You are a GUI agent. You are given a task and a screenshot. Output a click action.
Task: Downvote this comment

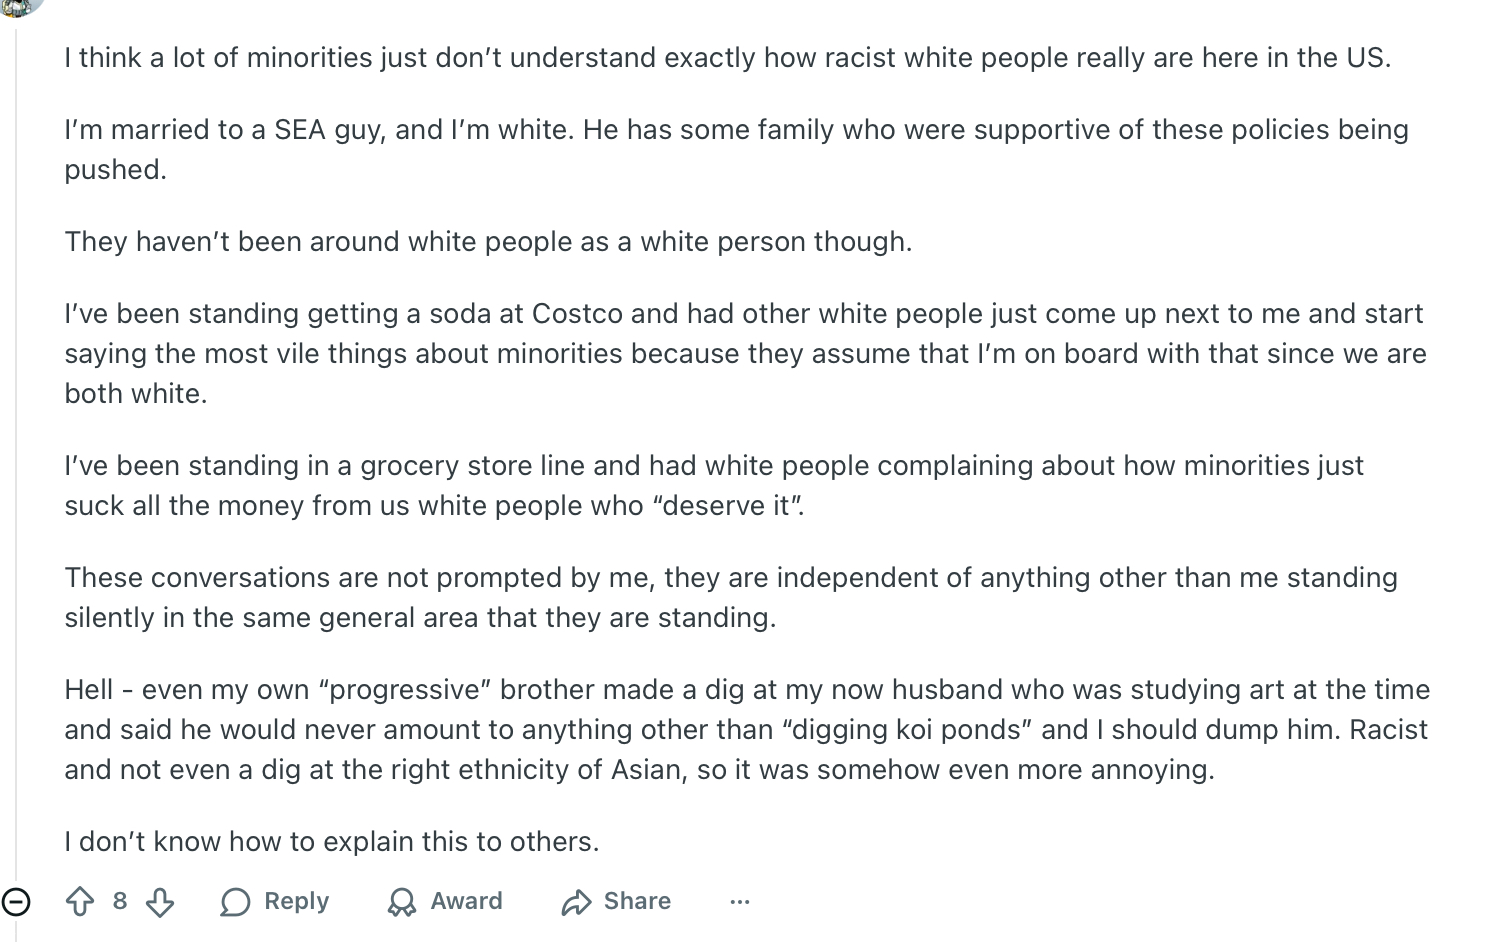point(160,902)
